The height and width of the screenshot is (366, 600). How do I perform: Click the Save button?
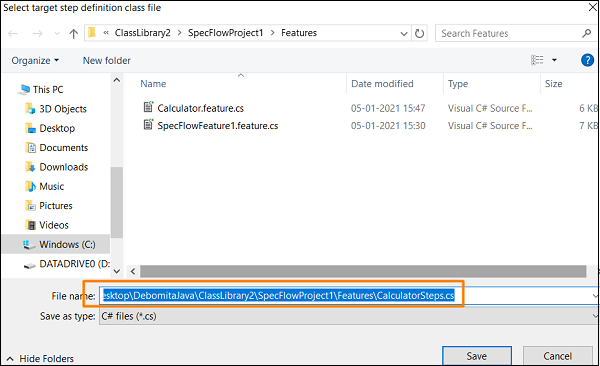pyautogui.click(x=477, y=356)
